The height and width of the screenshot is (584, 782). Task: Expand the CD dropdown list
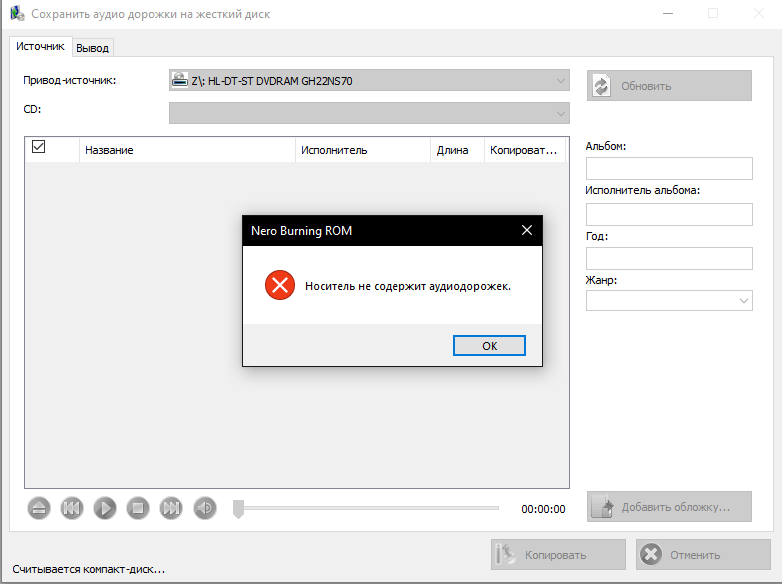[x=369, y=113]
